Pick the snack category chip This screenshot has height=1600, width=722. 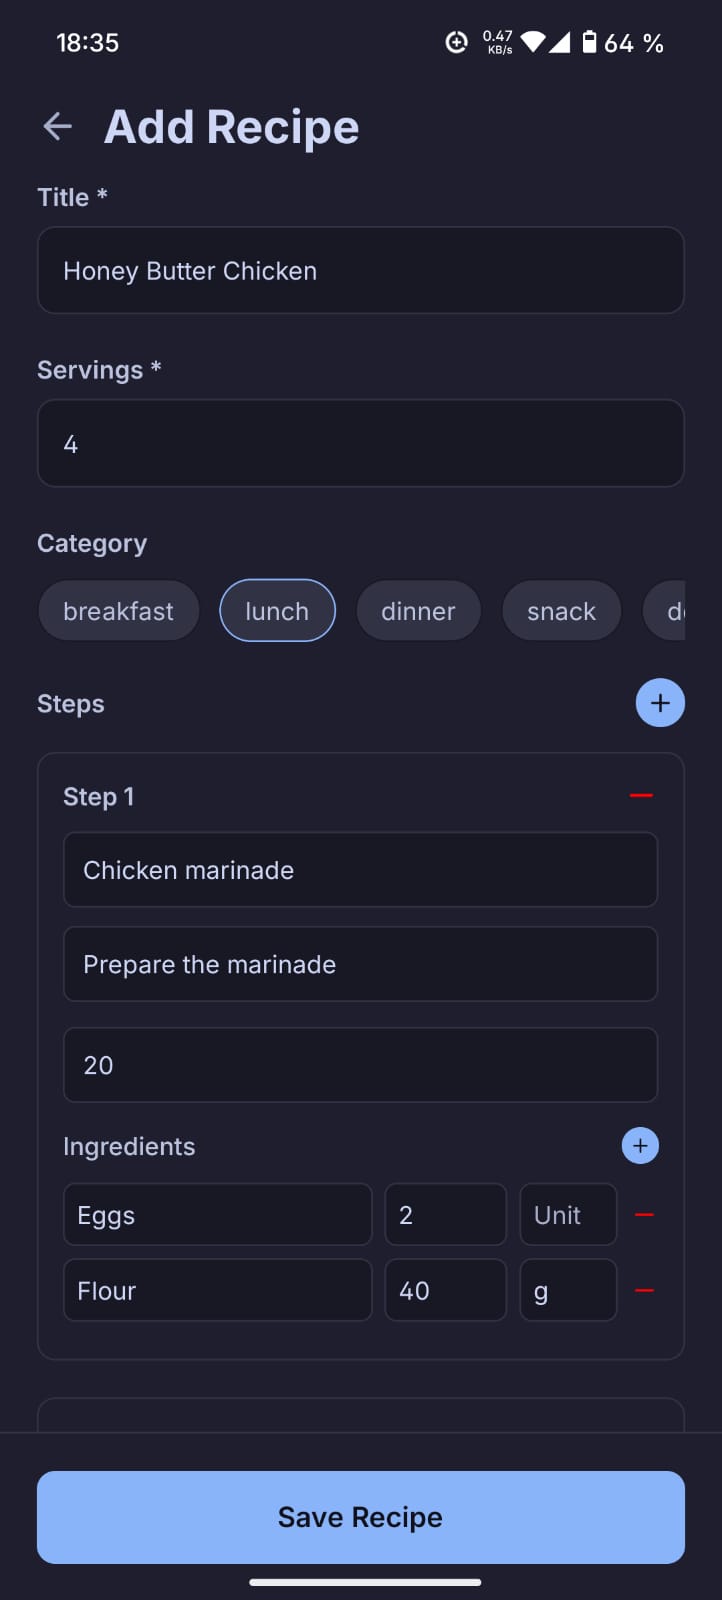561,611
